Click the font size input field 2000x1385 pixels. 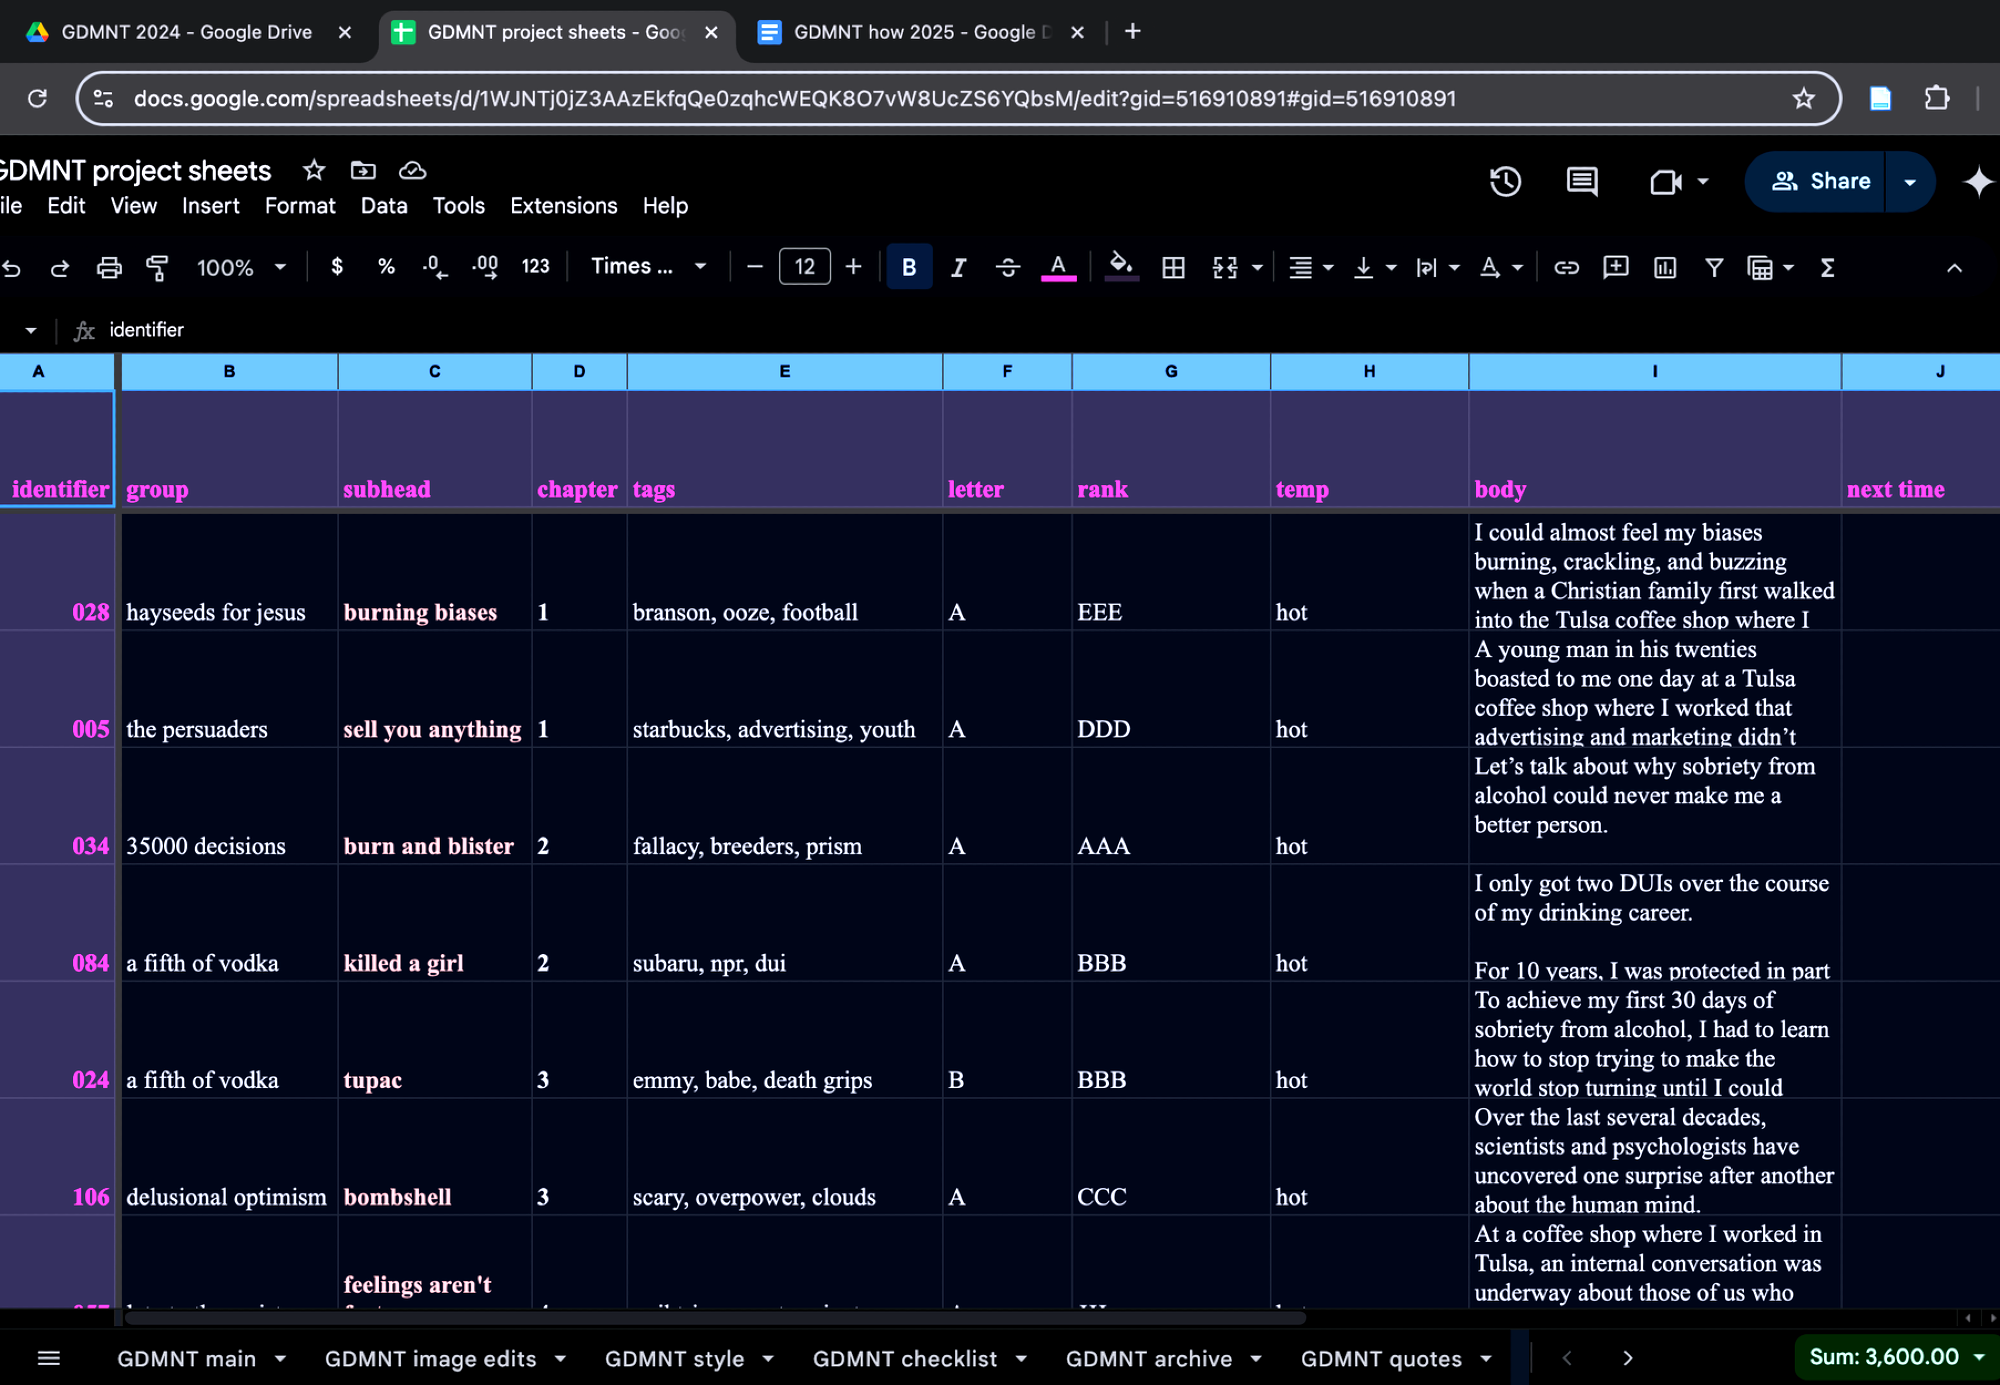pyautogui.click(x=804, y=267)
